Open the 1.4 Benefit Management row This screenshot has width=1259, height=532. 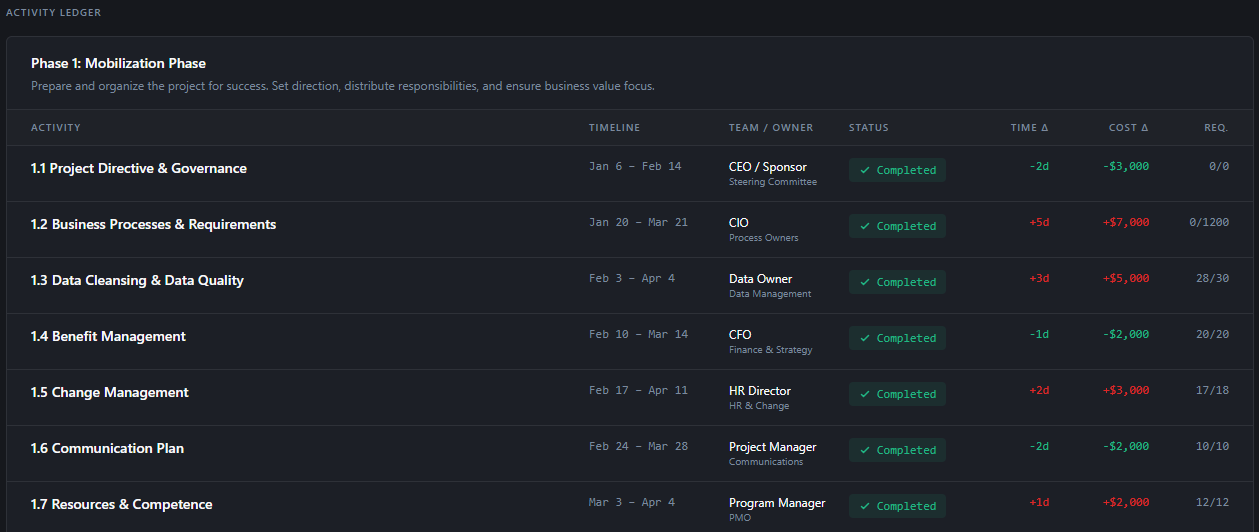[108, 337]
